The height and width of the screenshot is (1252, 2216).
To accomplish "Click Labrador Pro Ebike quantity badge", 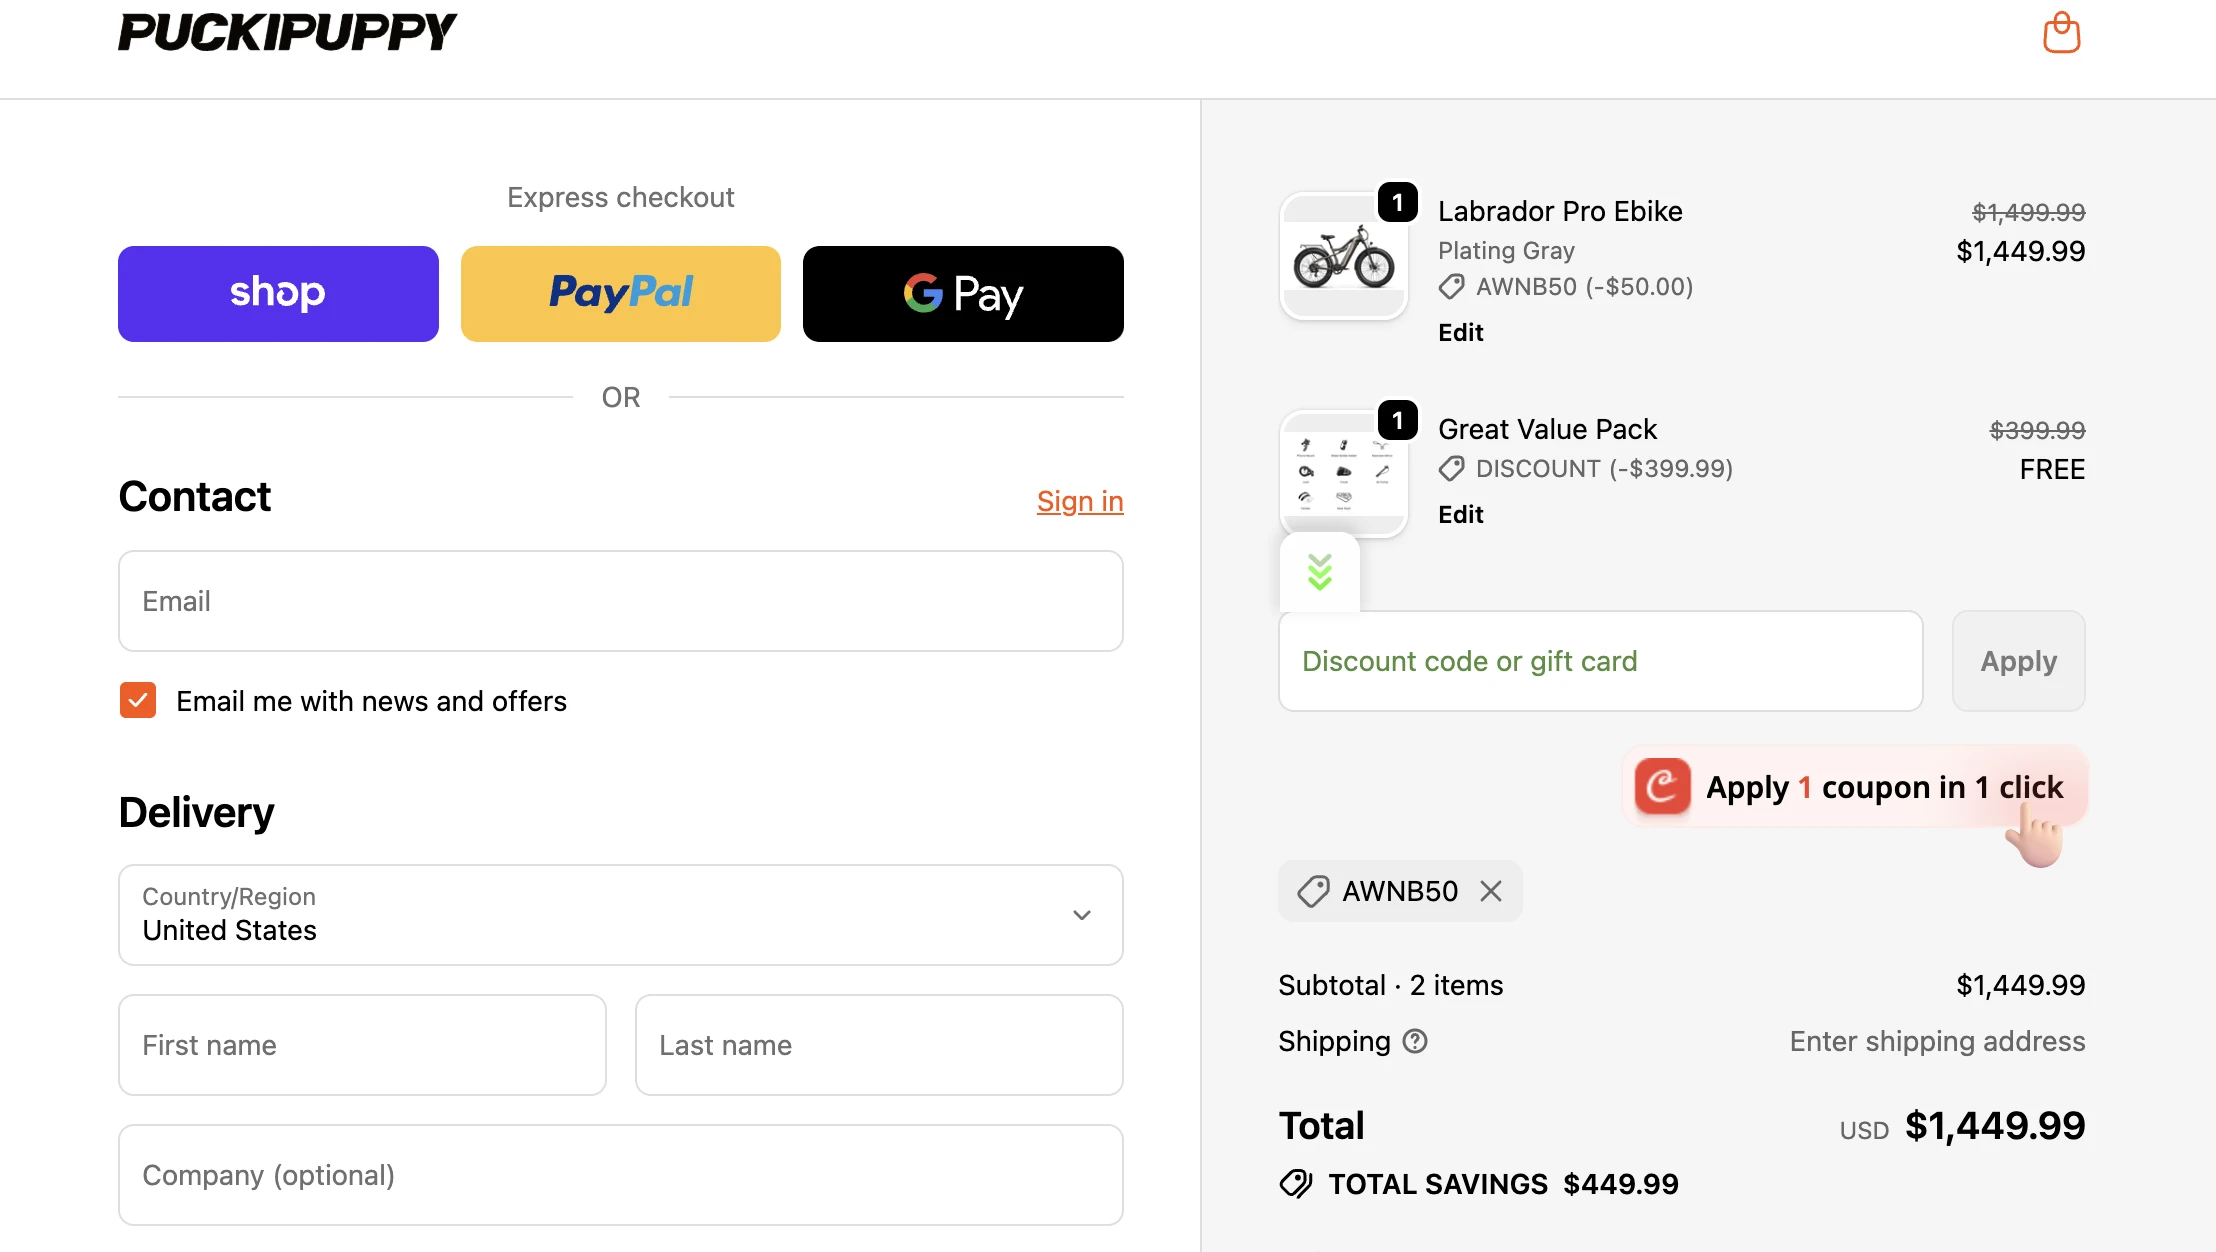I will (x=1398, y=202).
